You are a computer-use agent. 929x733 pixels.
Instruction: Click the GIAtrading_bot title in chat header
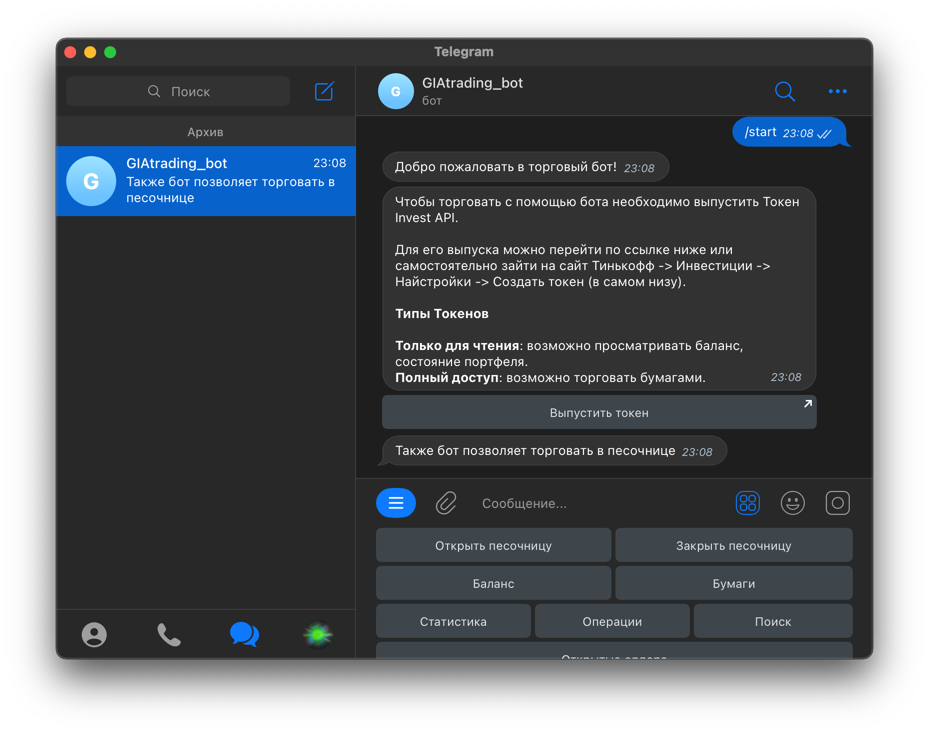coord(472,83)
